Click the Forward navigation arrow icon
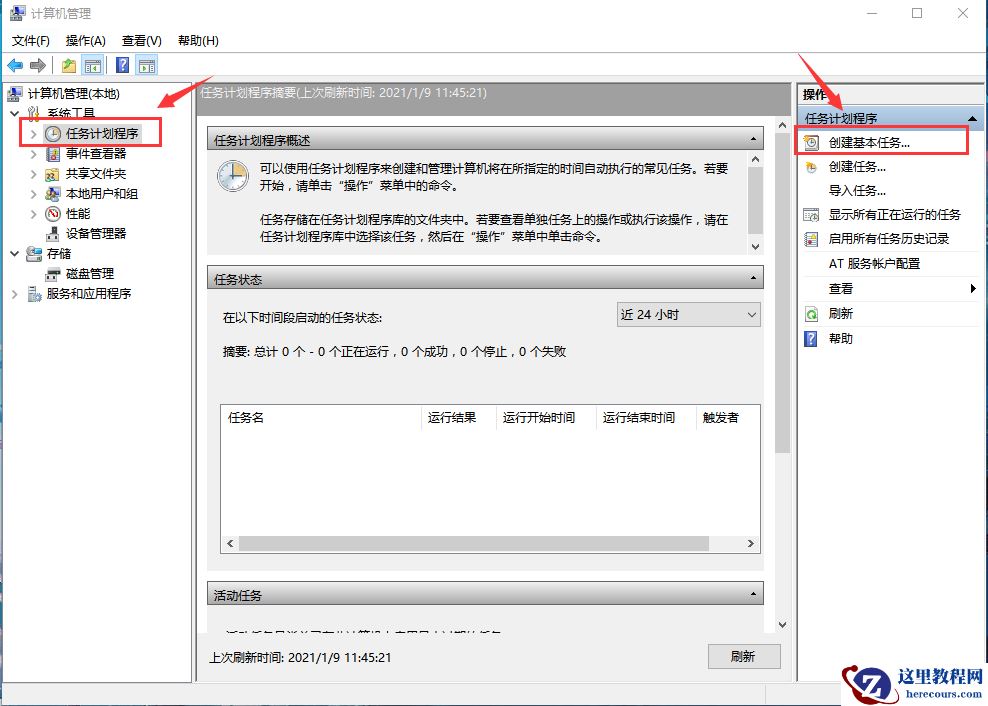Image resolution: width=988 pixels, height=706 pixels. [x=37, y=64]
